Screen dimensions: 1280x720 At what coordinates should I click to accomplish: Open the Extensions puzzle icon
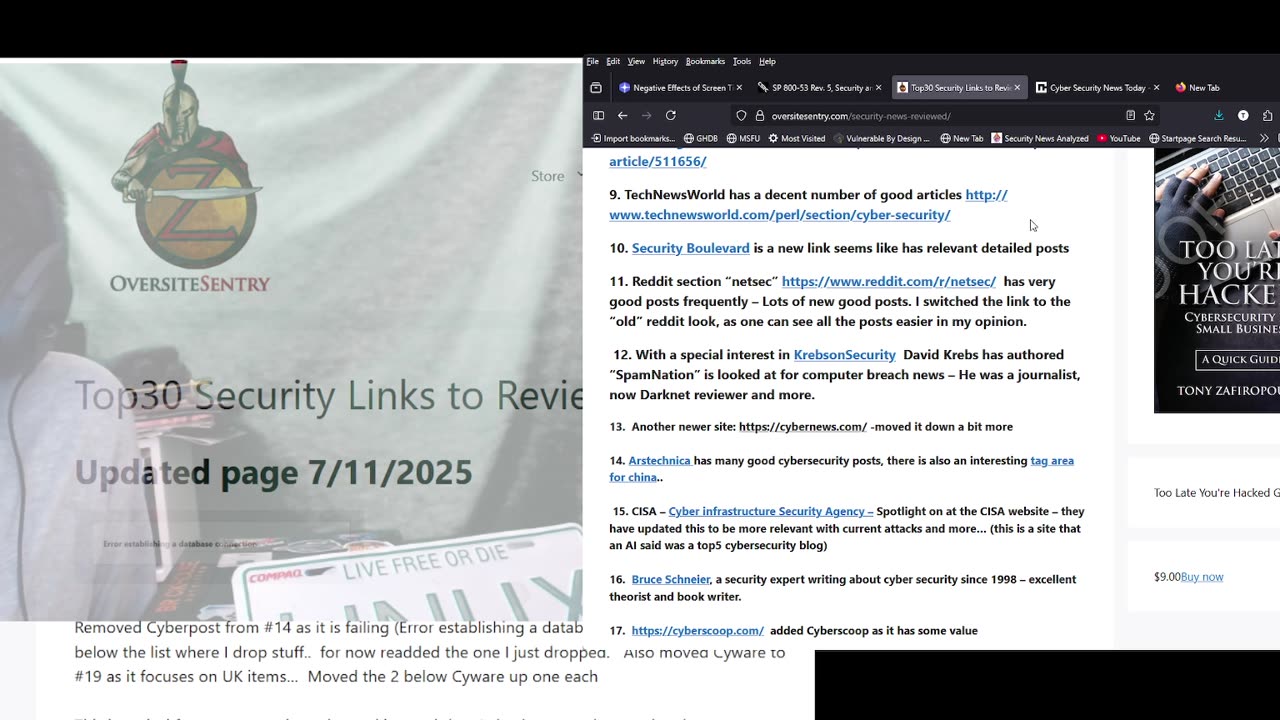pyautogui.click(x=1267, y=116)
